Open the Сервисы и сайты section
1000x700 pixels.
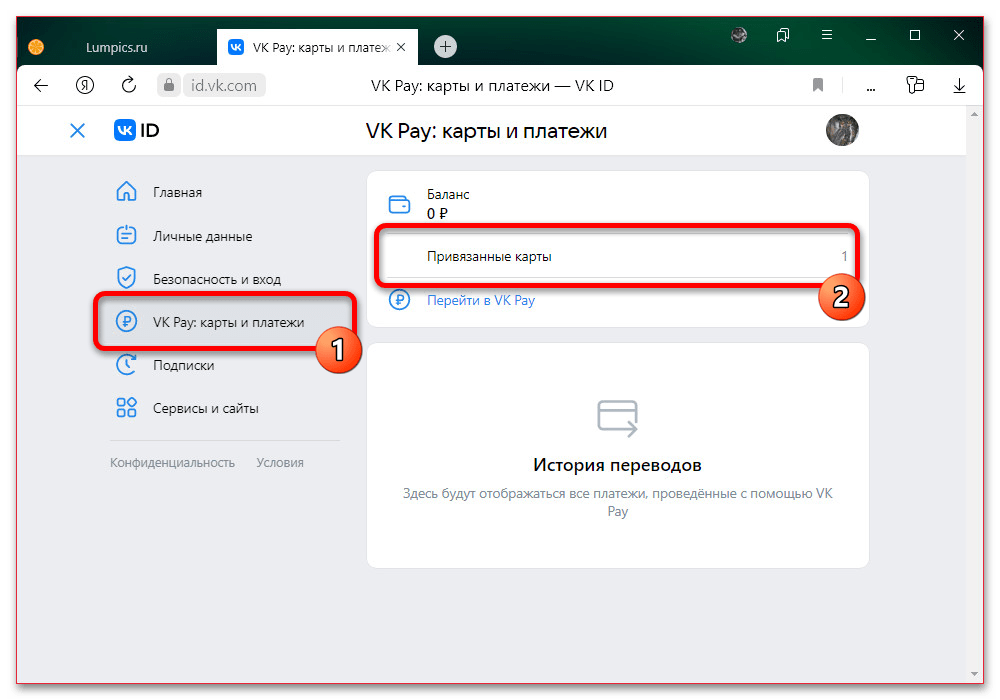(x=205, y=409)
